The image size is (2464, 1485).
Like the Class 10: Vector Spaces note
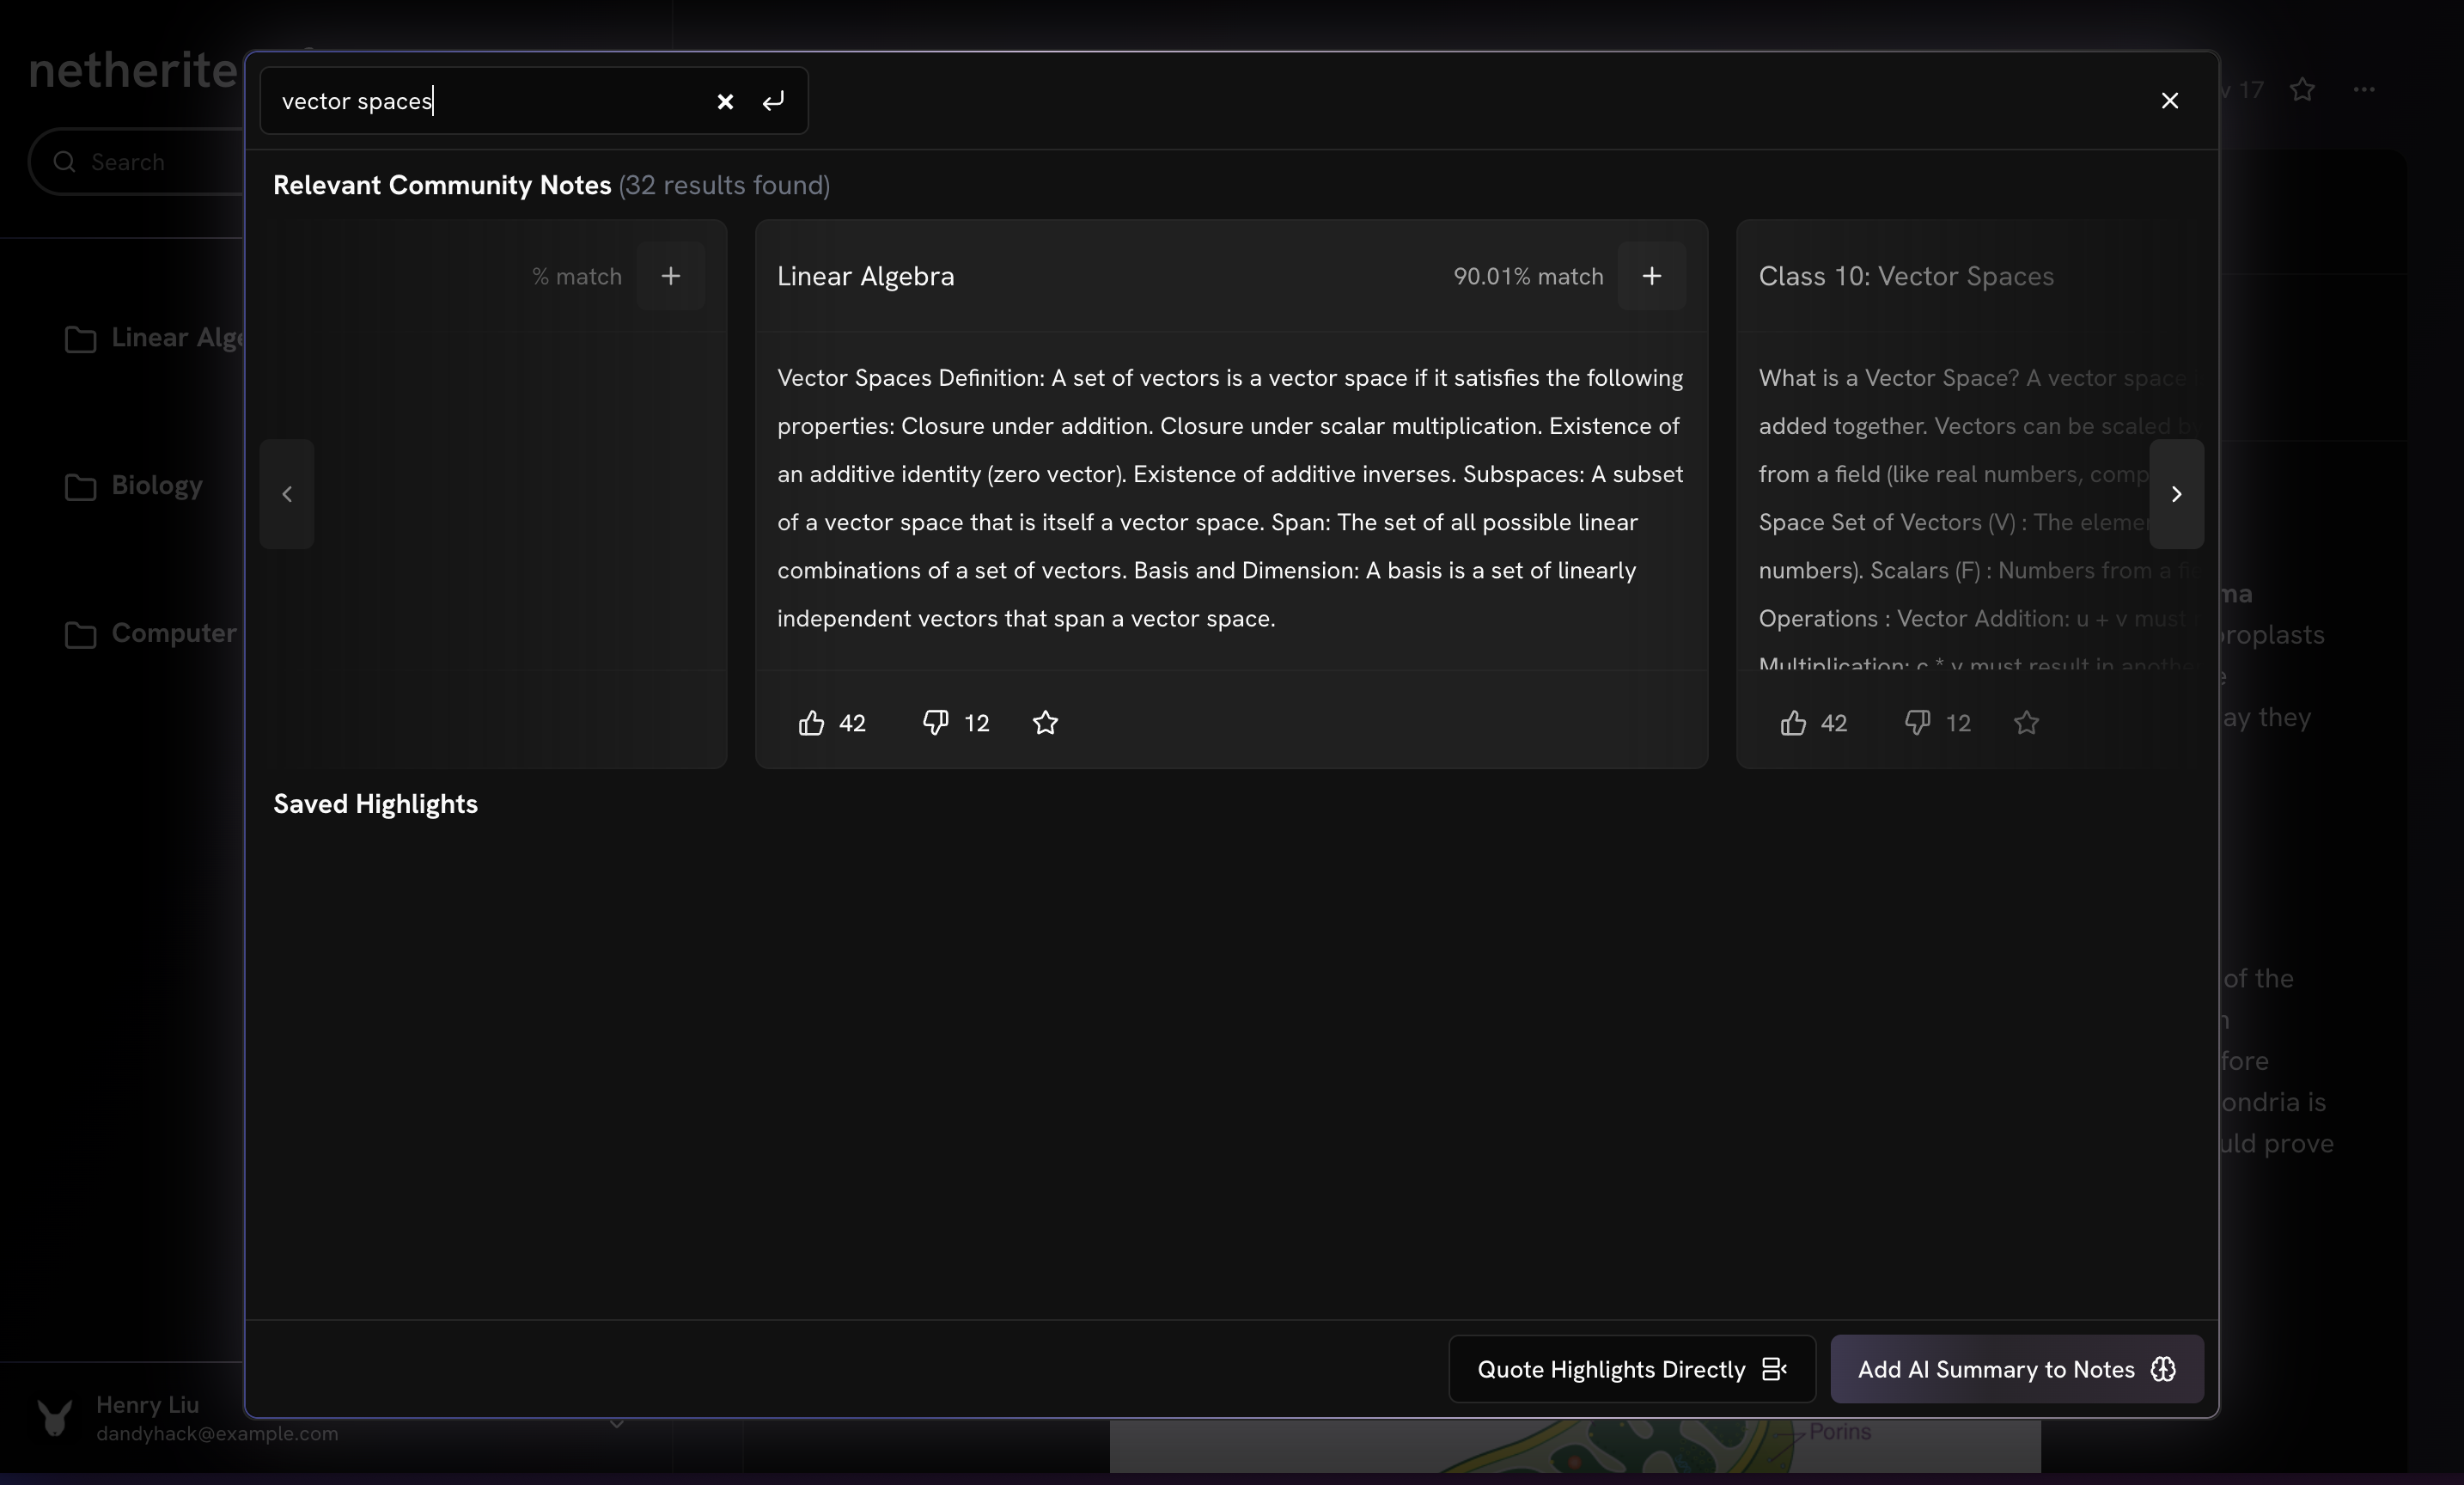click(1793, 723)
